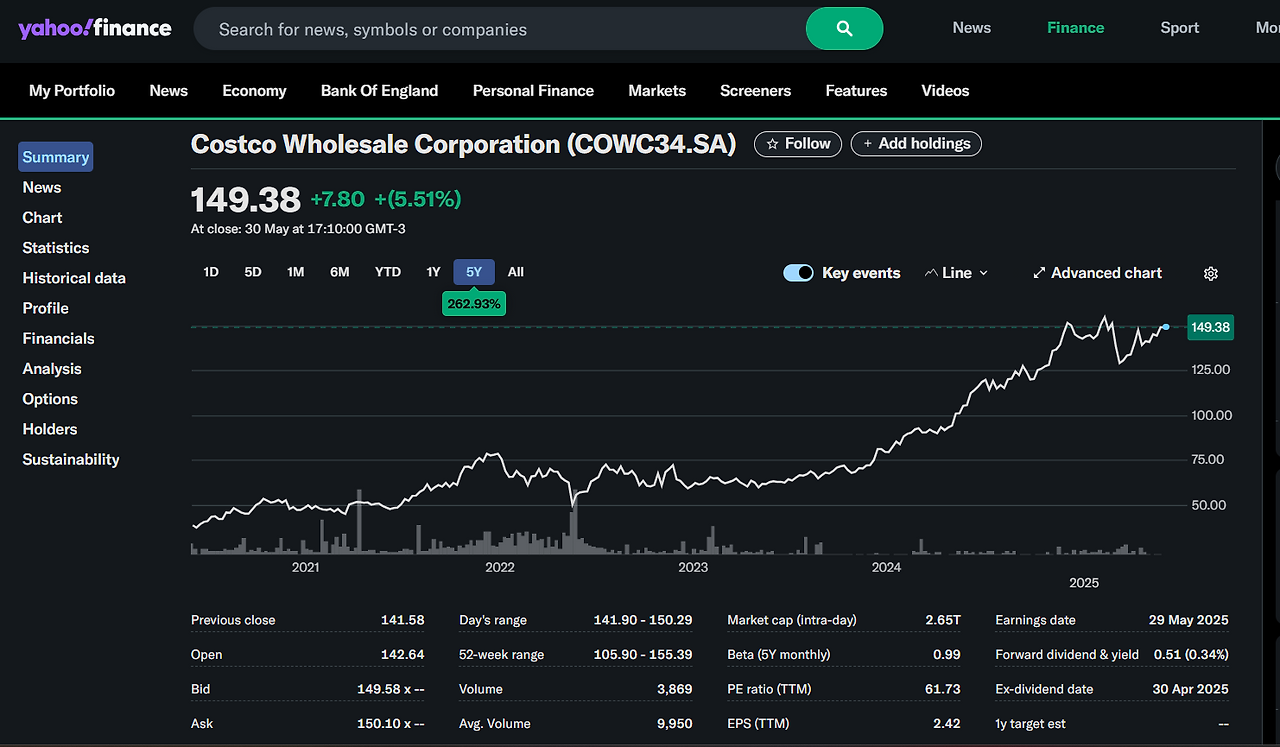Select the 6M time range

click(340, 272)
